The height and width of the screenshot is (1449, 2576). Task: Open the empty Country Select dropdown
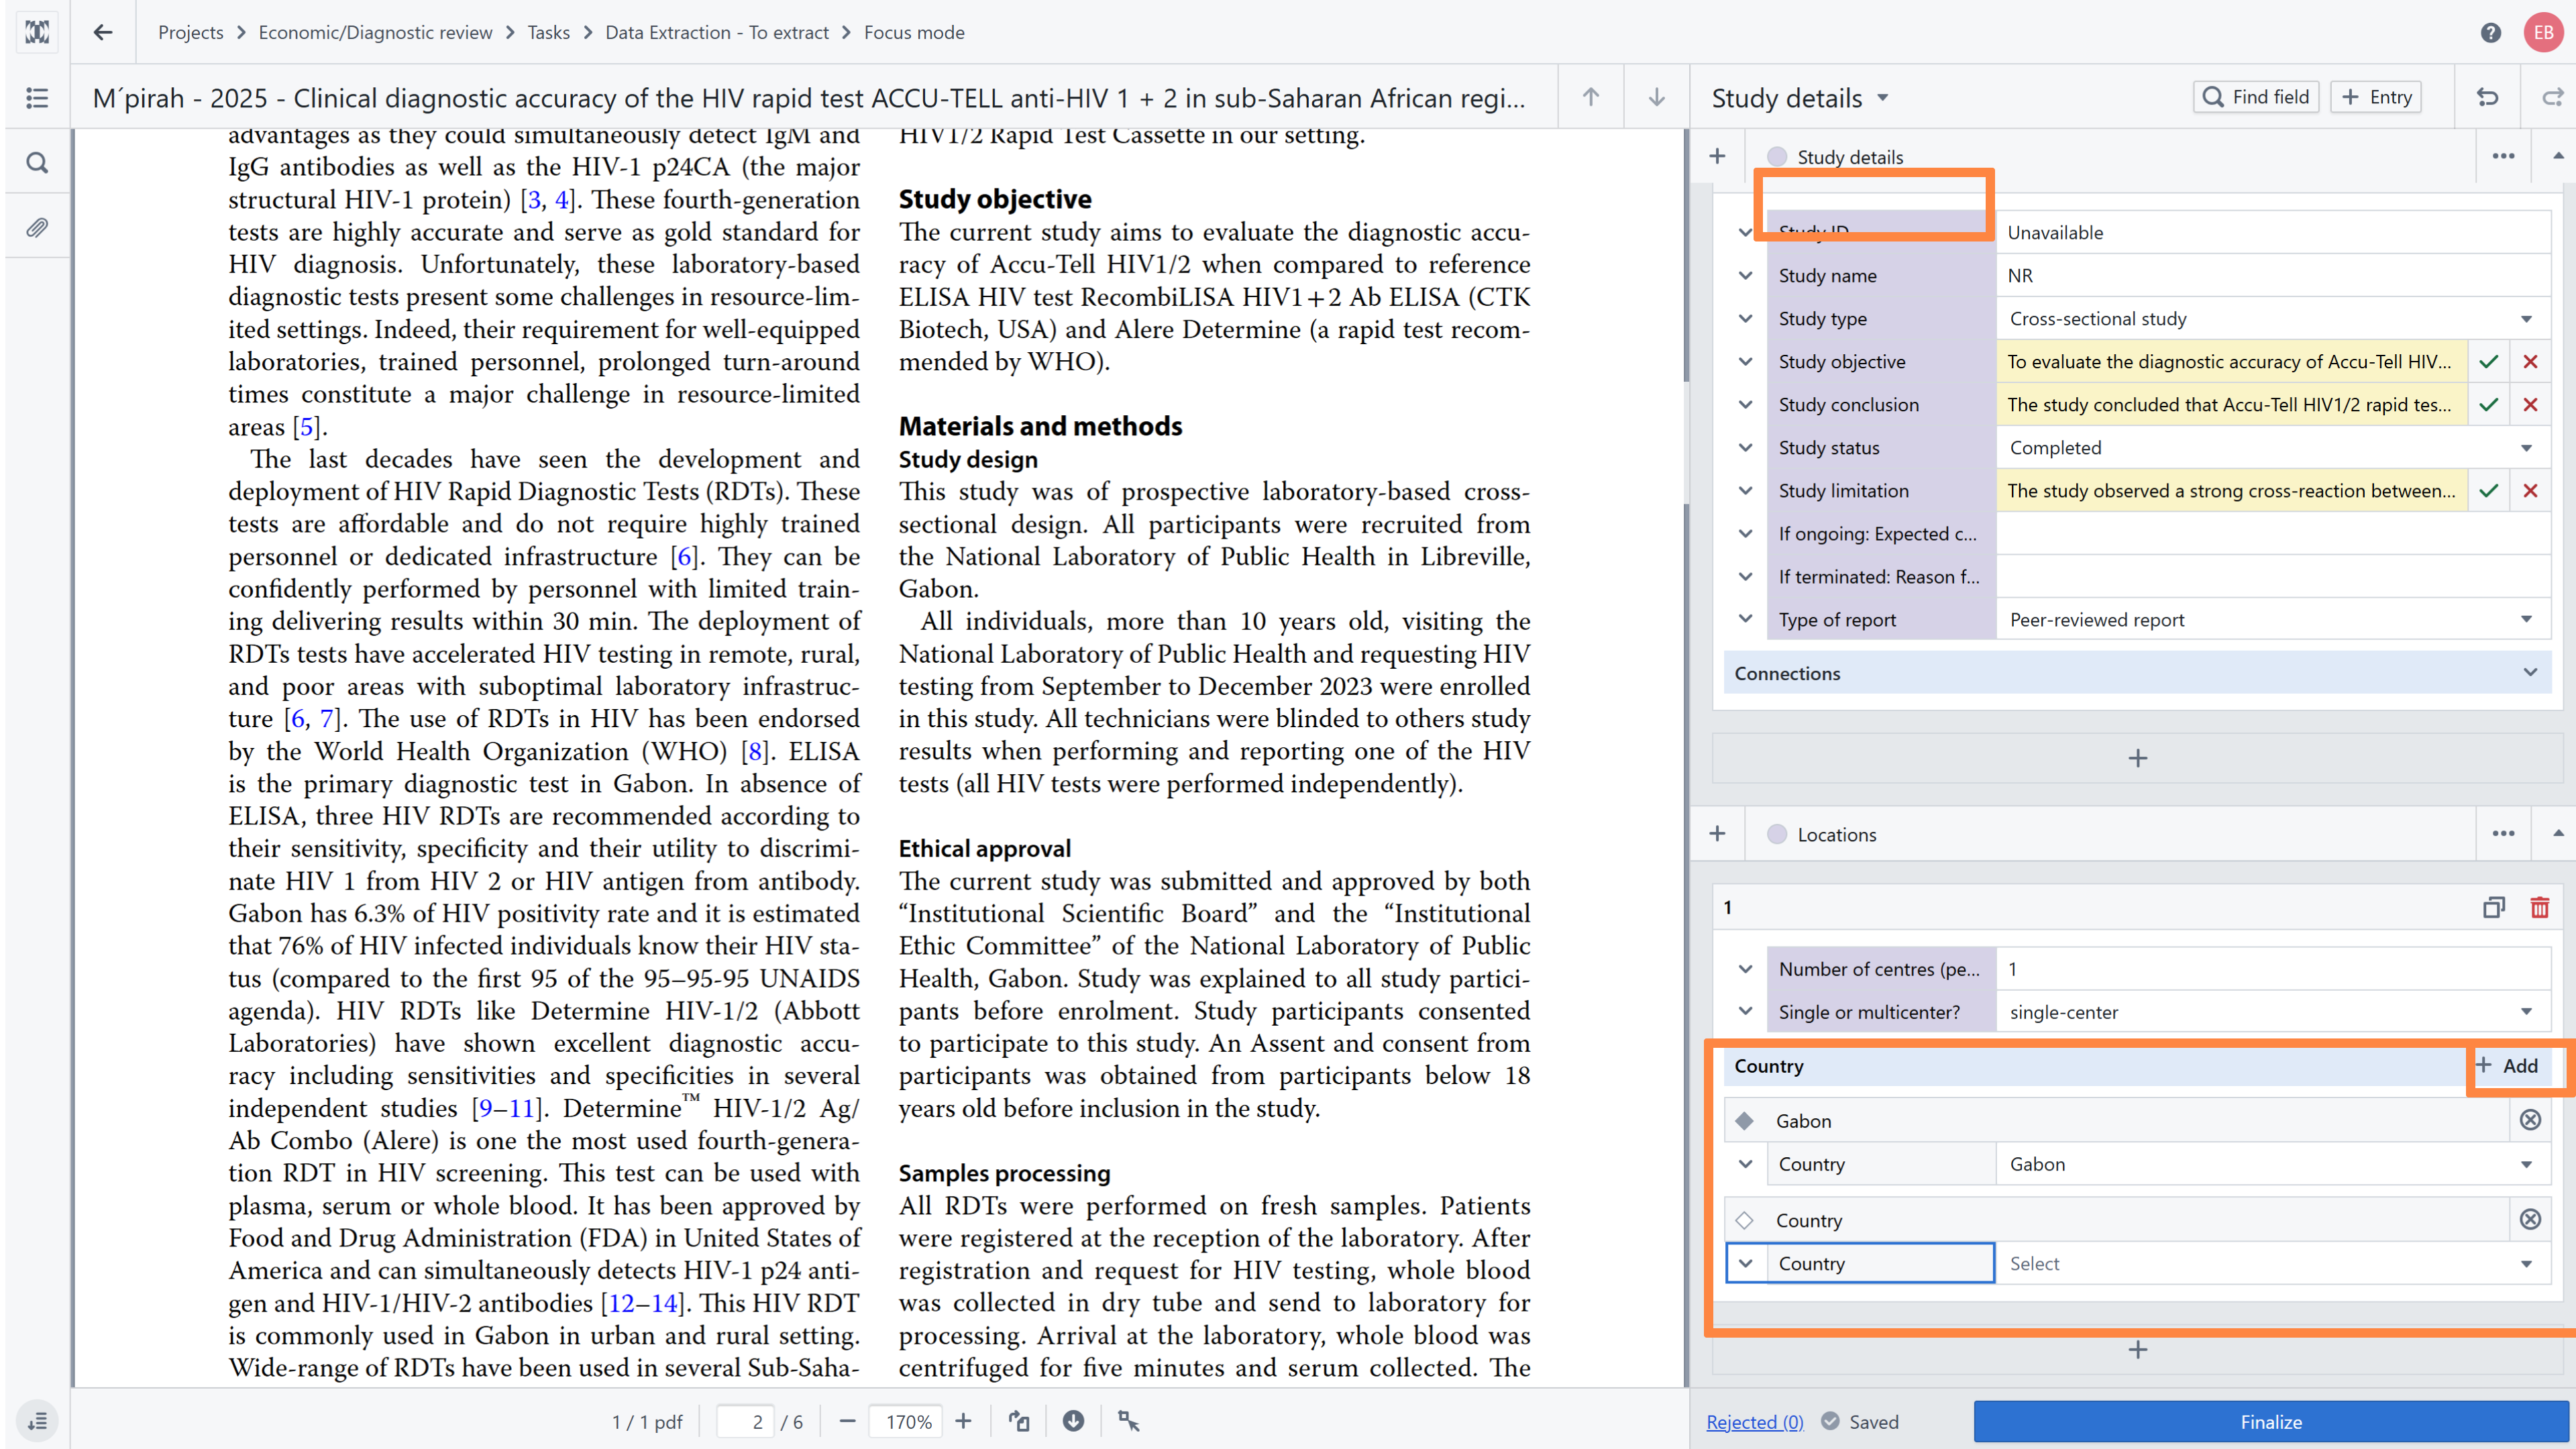[2272, 1263]
